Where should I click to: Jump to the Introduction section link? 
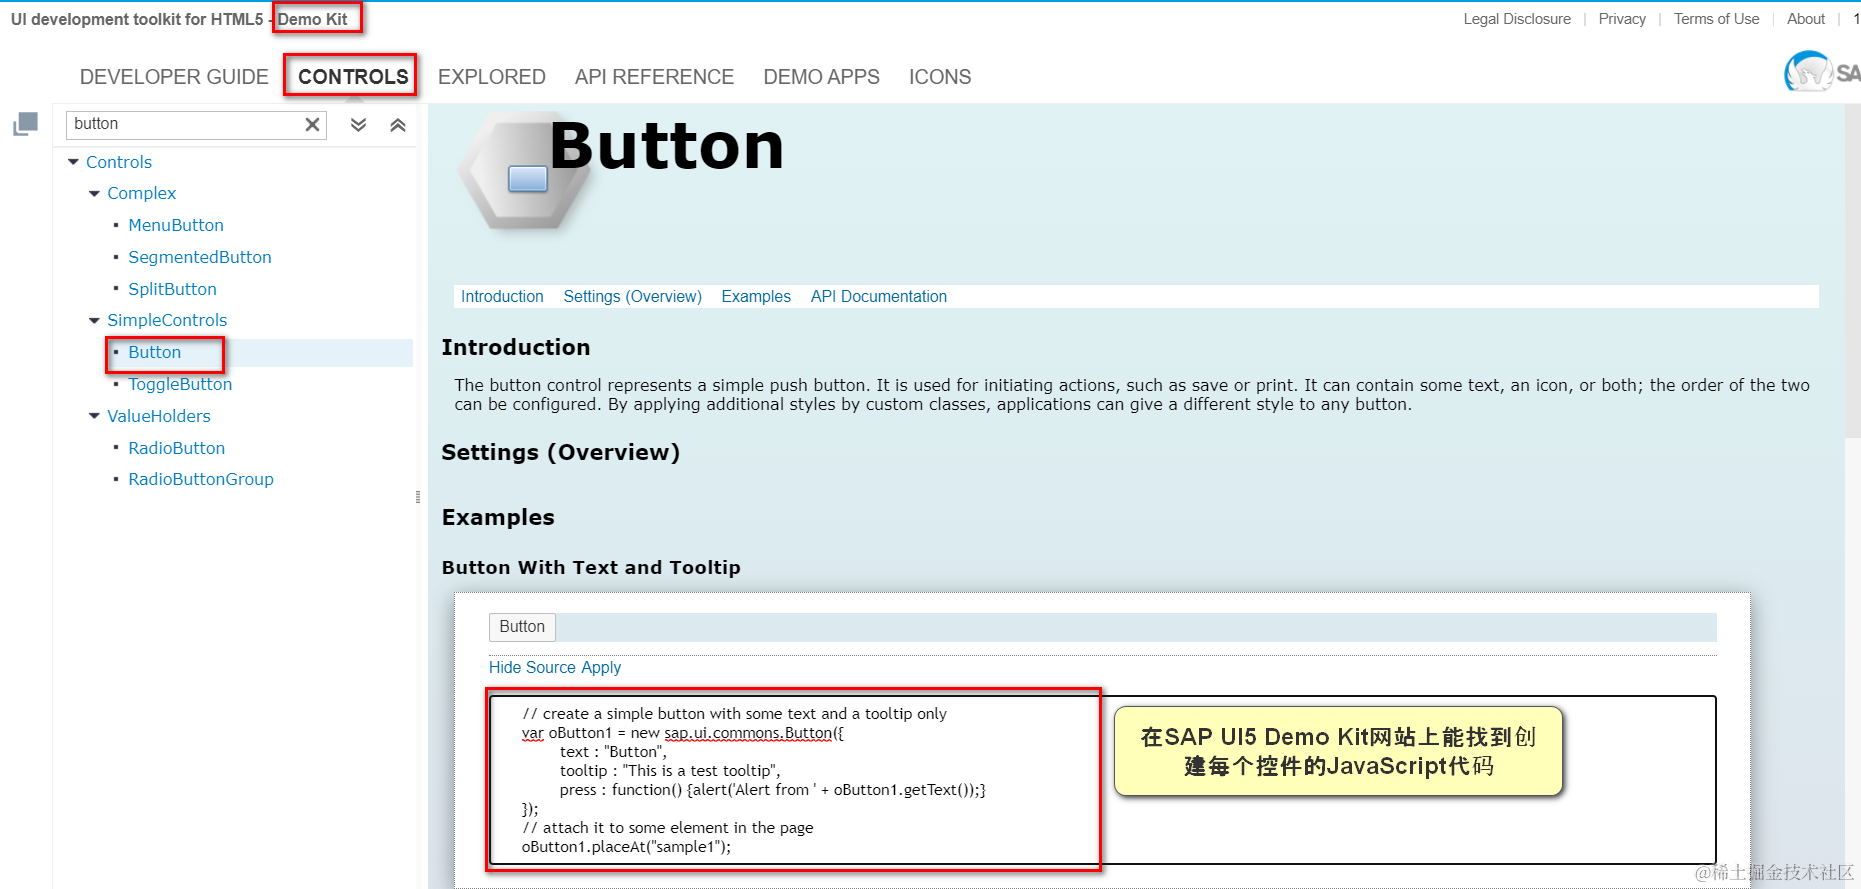(x=502, y=297)
